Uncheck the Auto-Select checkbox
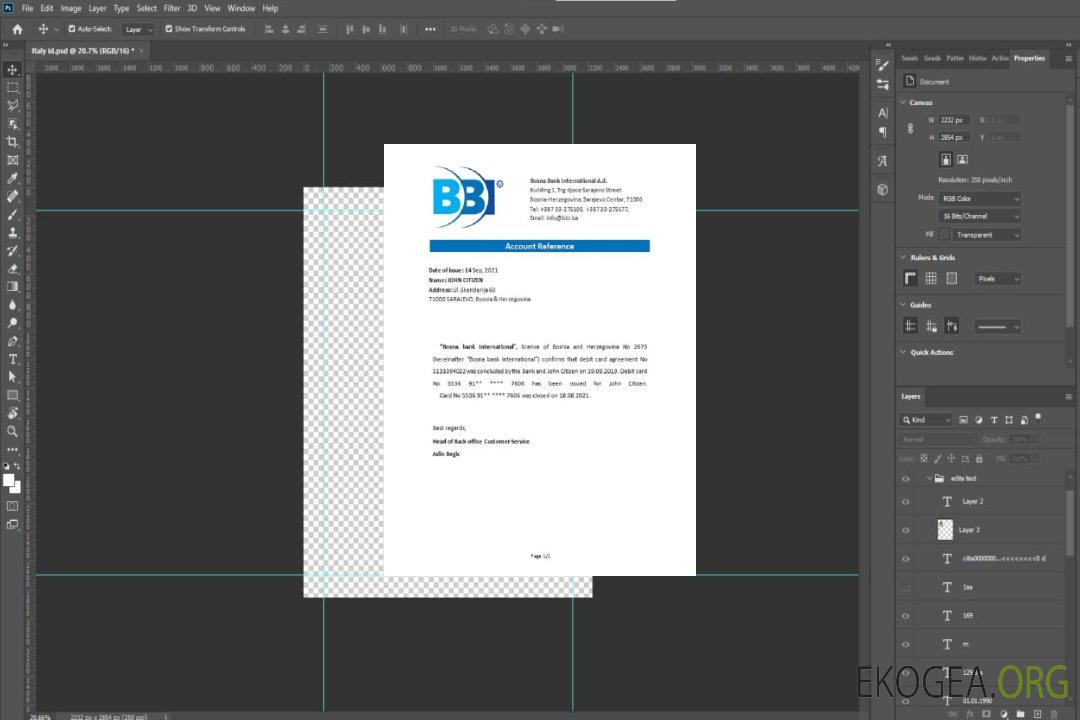This screenshot has height=720, width=1080. 72,29
